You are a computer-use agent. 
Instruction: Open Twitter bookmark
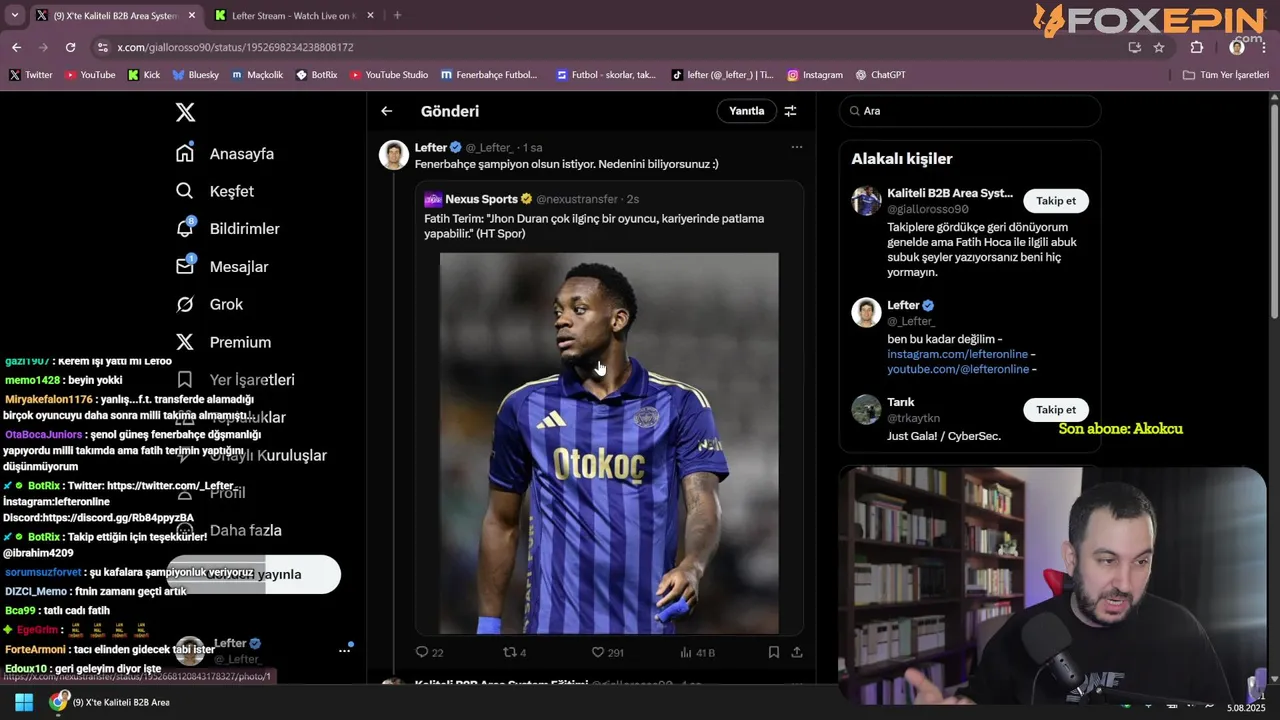30,75
